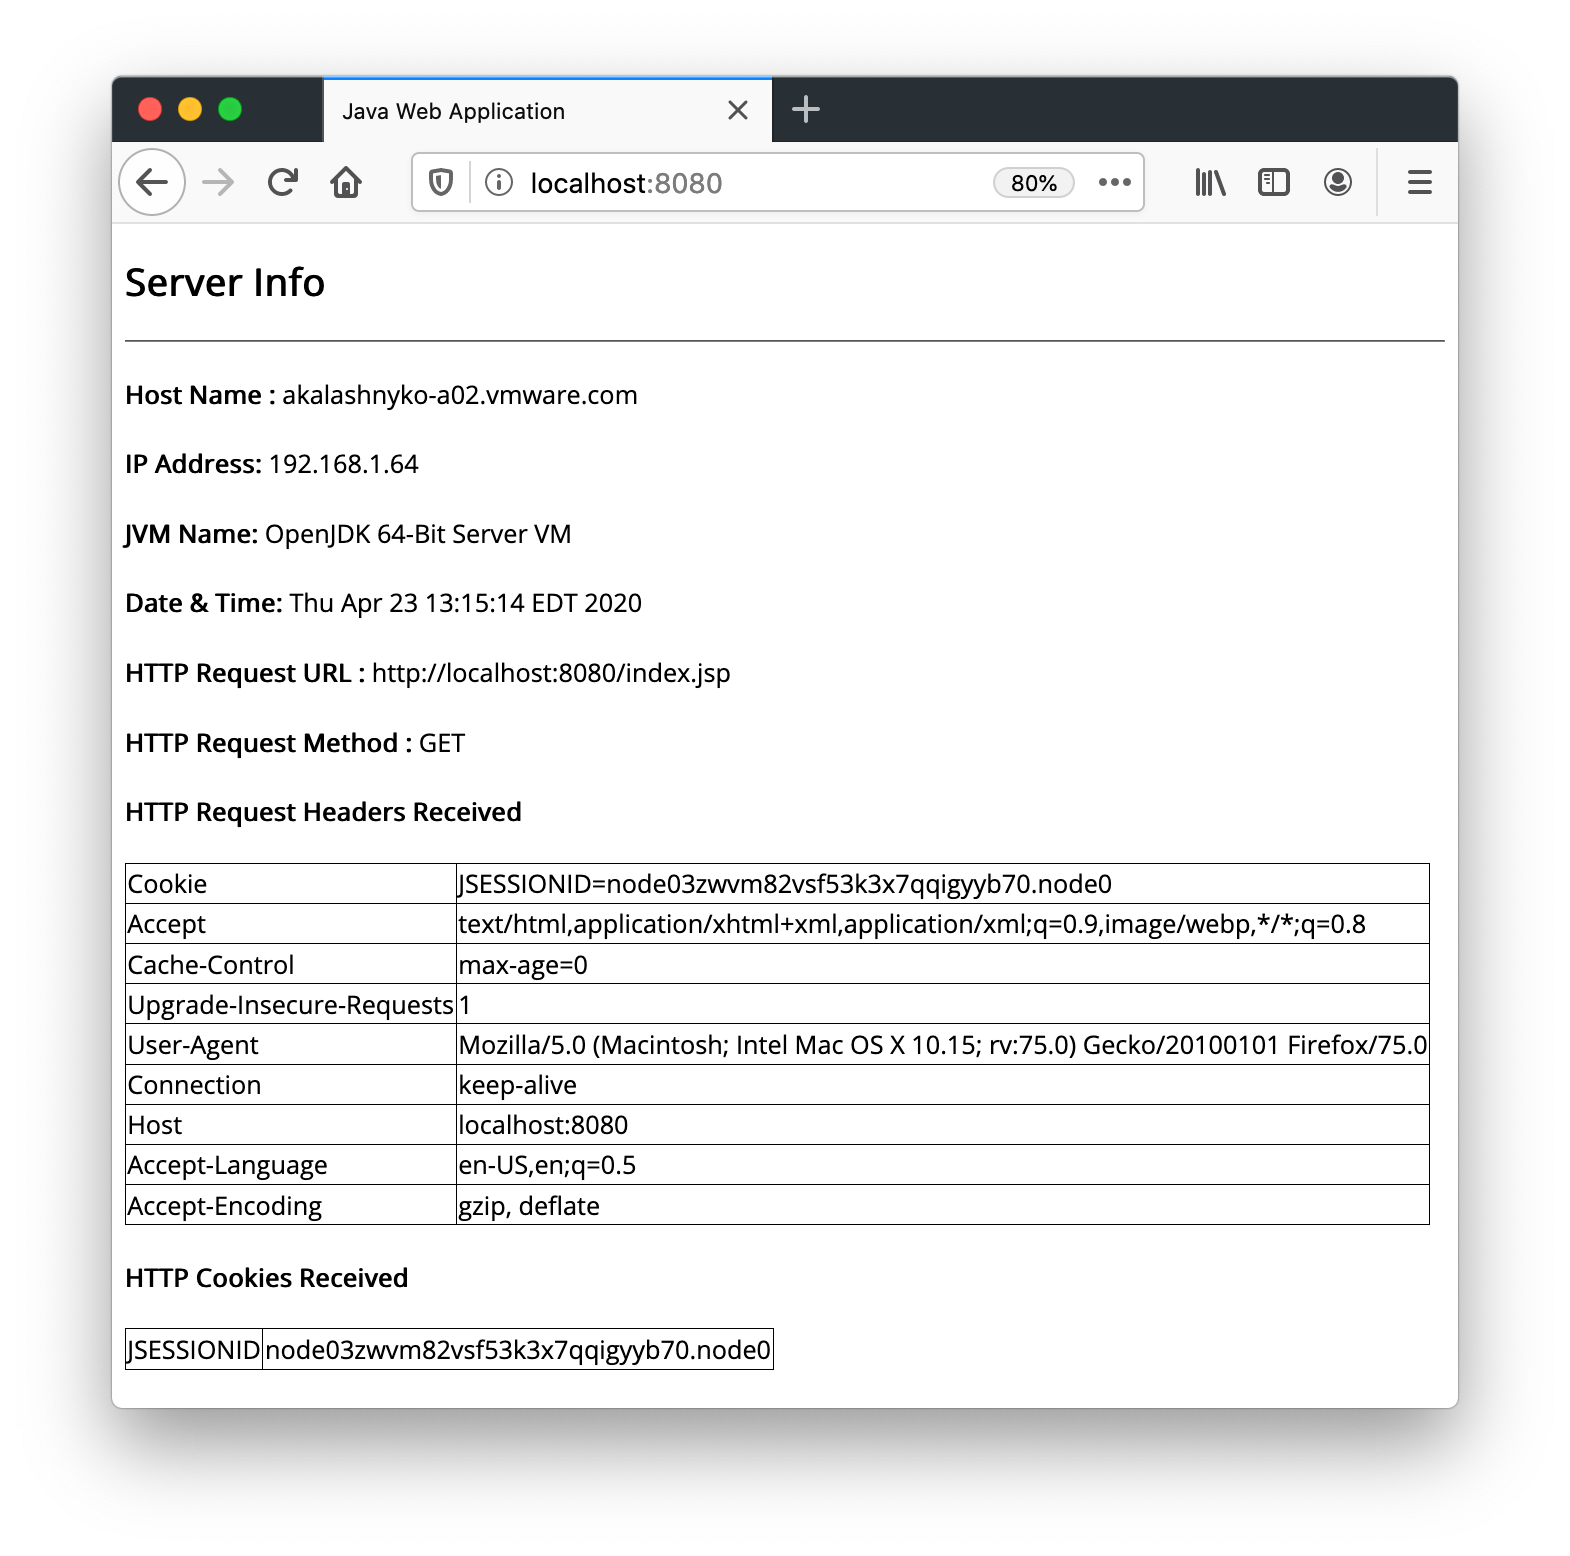Show site information for localhost
This screenshot has width=1570, height=1556.
click(x=499, y=182)
